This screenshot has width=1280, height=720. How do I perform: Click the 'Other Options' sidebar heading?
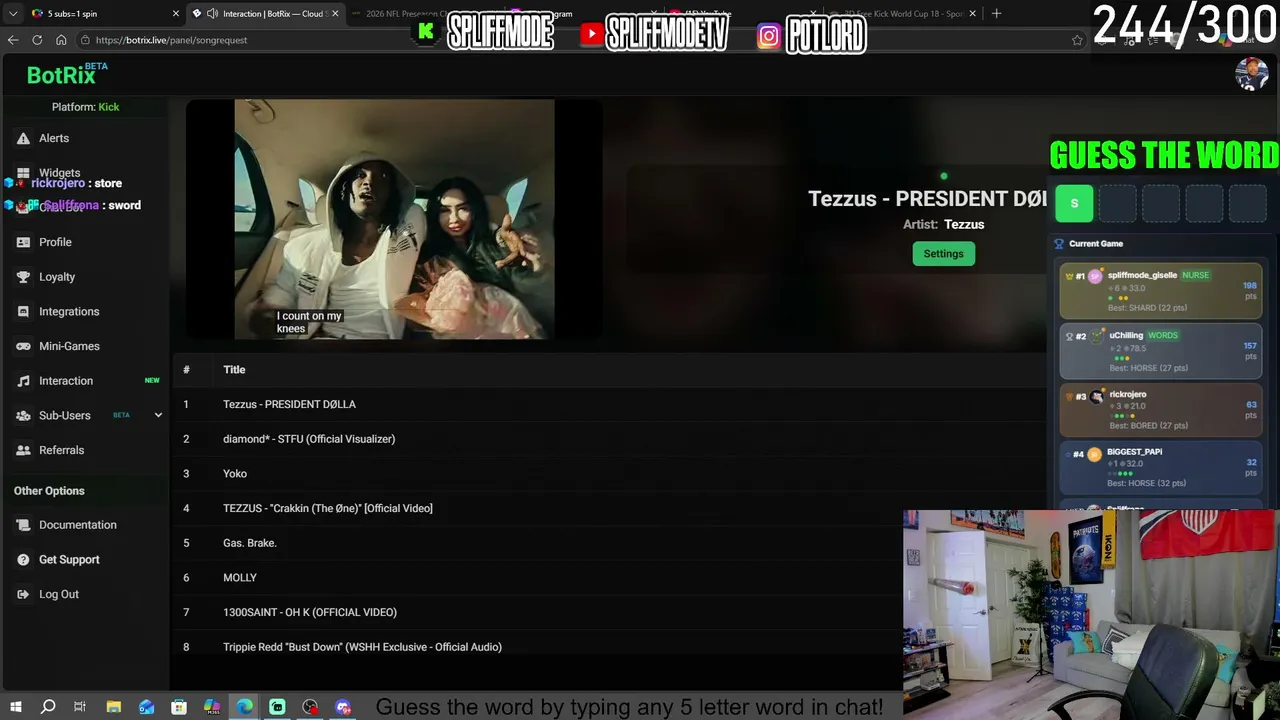pyautogui.click(x=49, y=491)
